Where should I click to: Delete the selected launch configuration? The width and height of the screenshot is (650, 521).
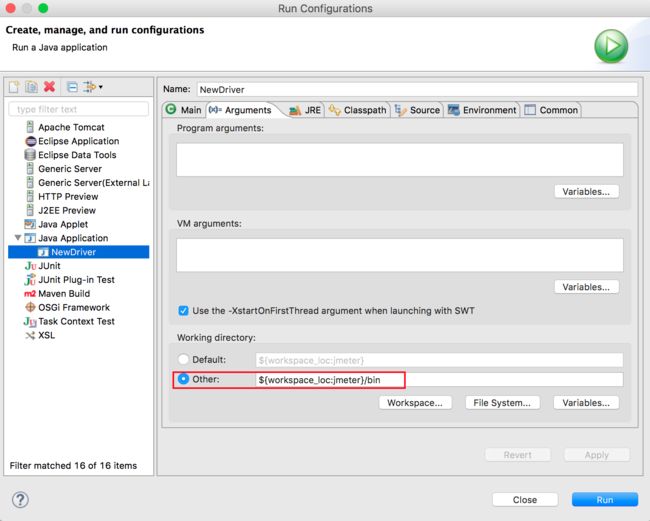[49, 87]
